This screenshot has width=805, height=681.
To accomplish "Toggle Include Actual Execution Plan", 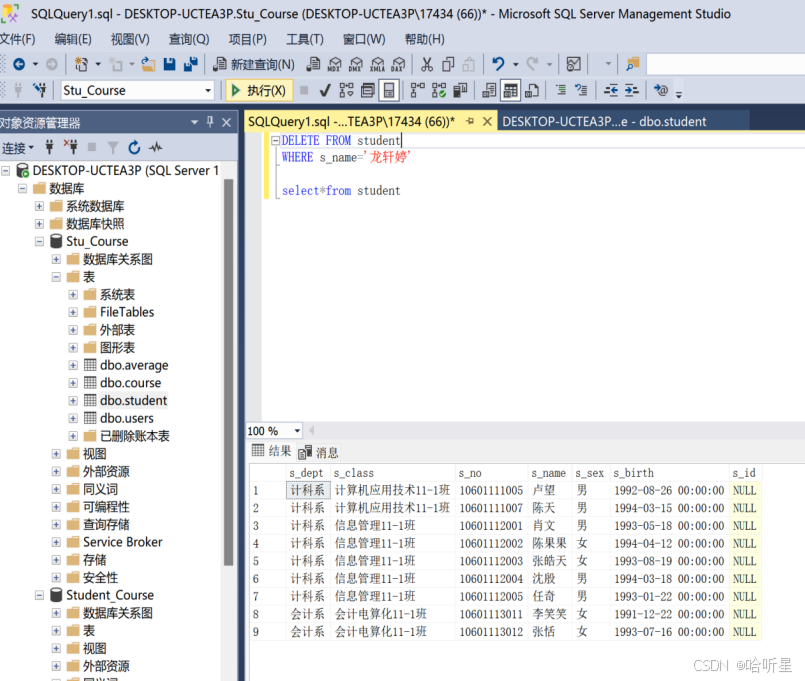I will tap(417, 90).
